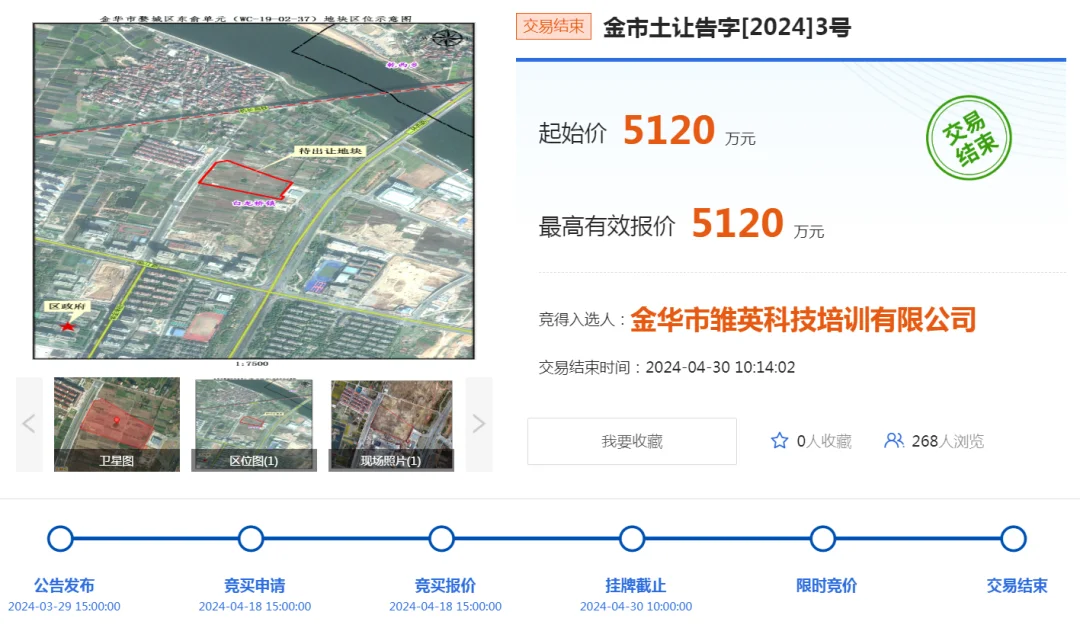This screenshot has width=1080, height=628.
Task: Select the 挂牌截止 timeline node
Action: [632, 538]
